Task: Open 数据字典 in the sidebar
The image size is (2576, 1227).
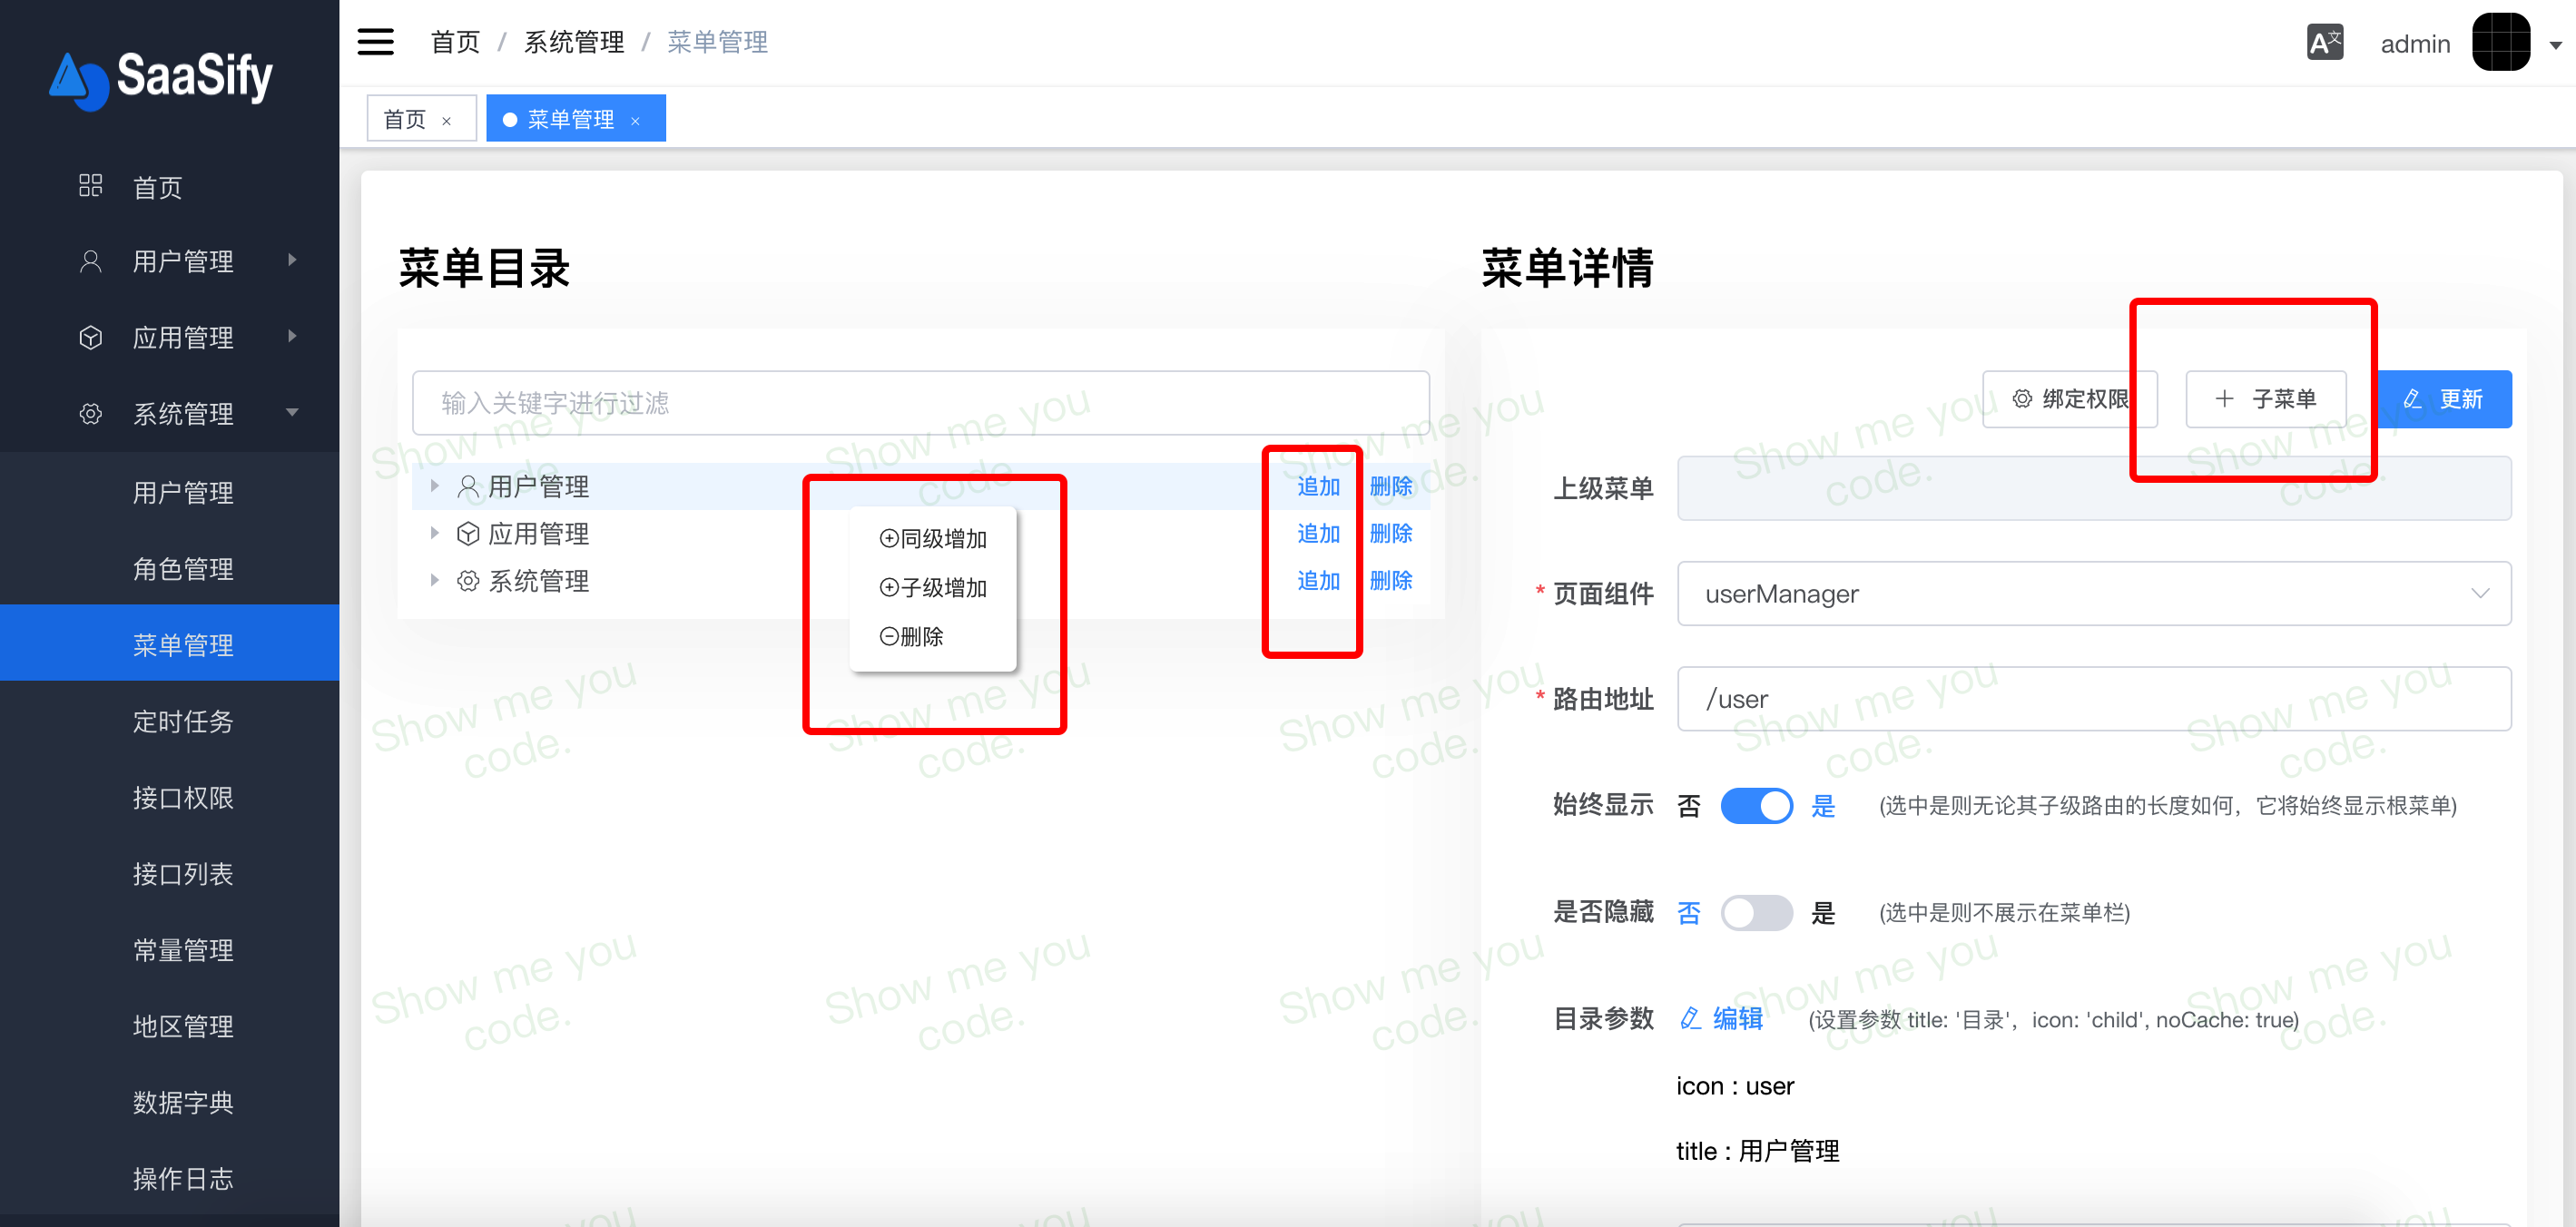Action: [x=170, y=1101]
